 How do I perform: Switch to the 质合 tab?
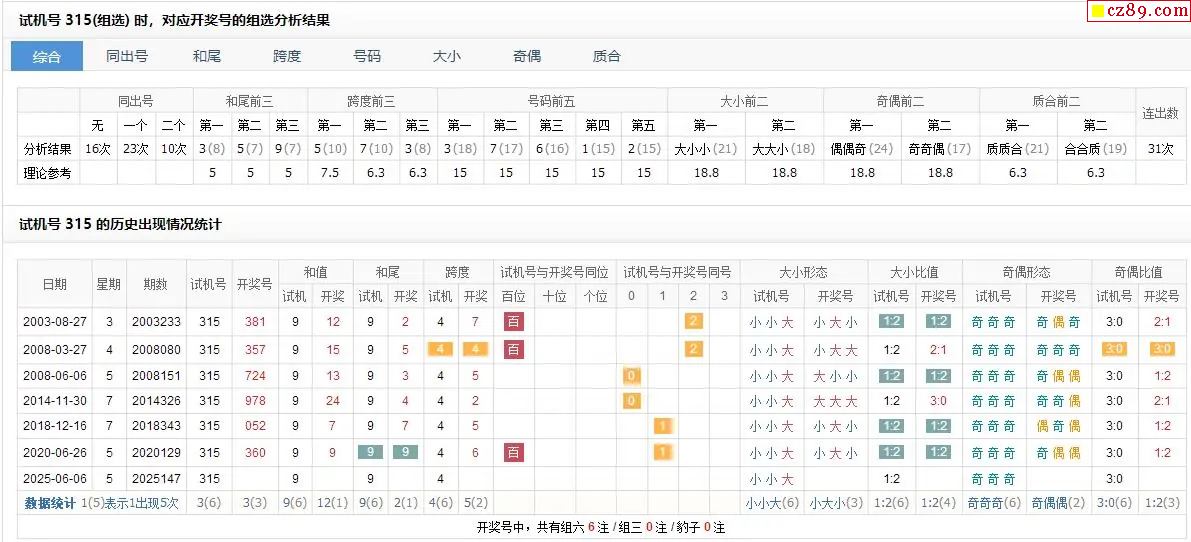(607, 56)
